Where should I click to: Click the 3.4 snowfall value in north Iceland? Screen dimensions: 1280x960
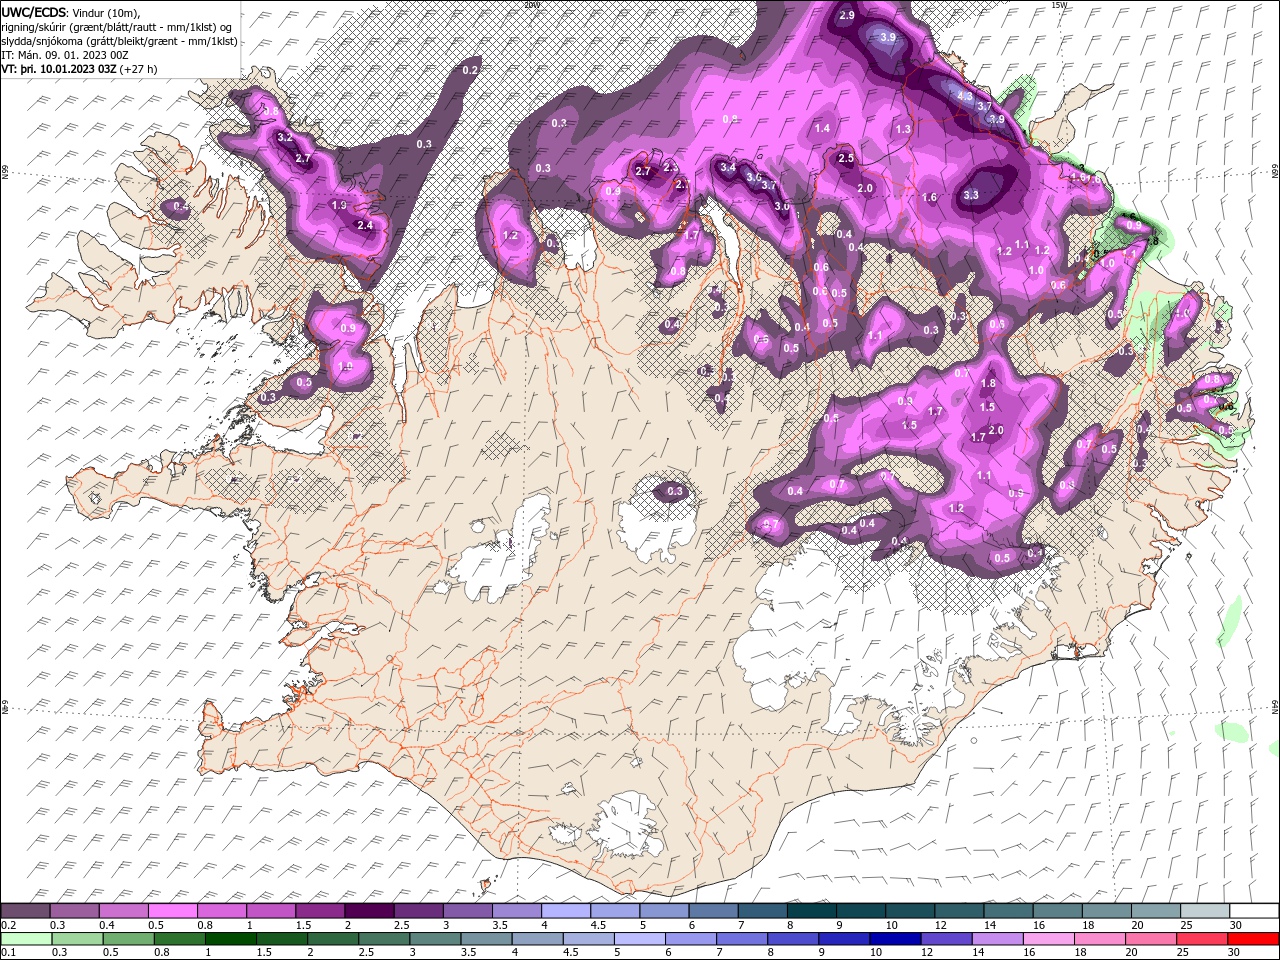pyautogui.click(x=728, y=167)
